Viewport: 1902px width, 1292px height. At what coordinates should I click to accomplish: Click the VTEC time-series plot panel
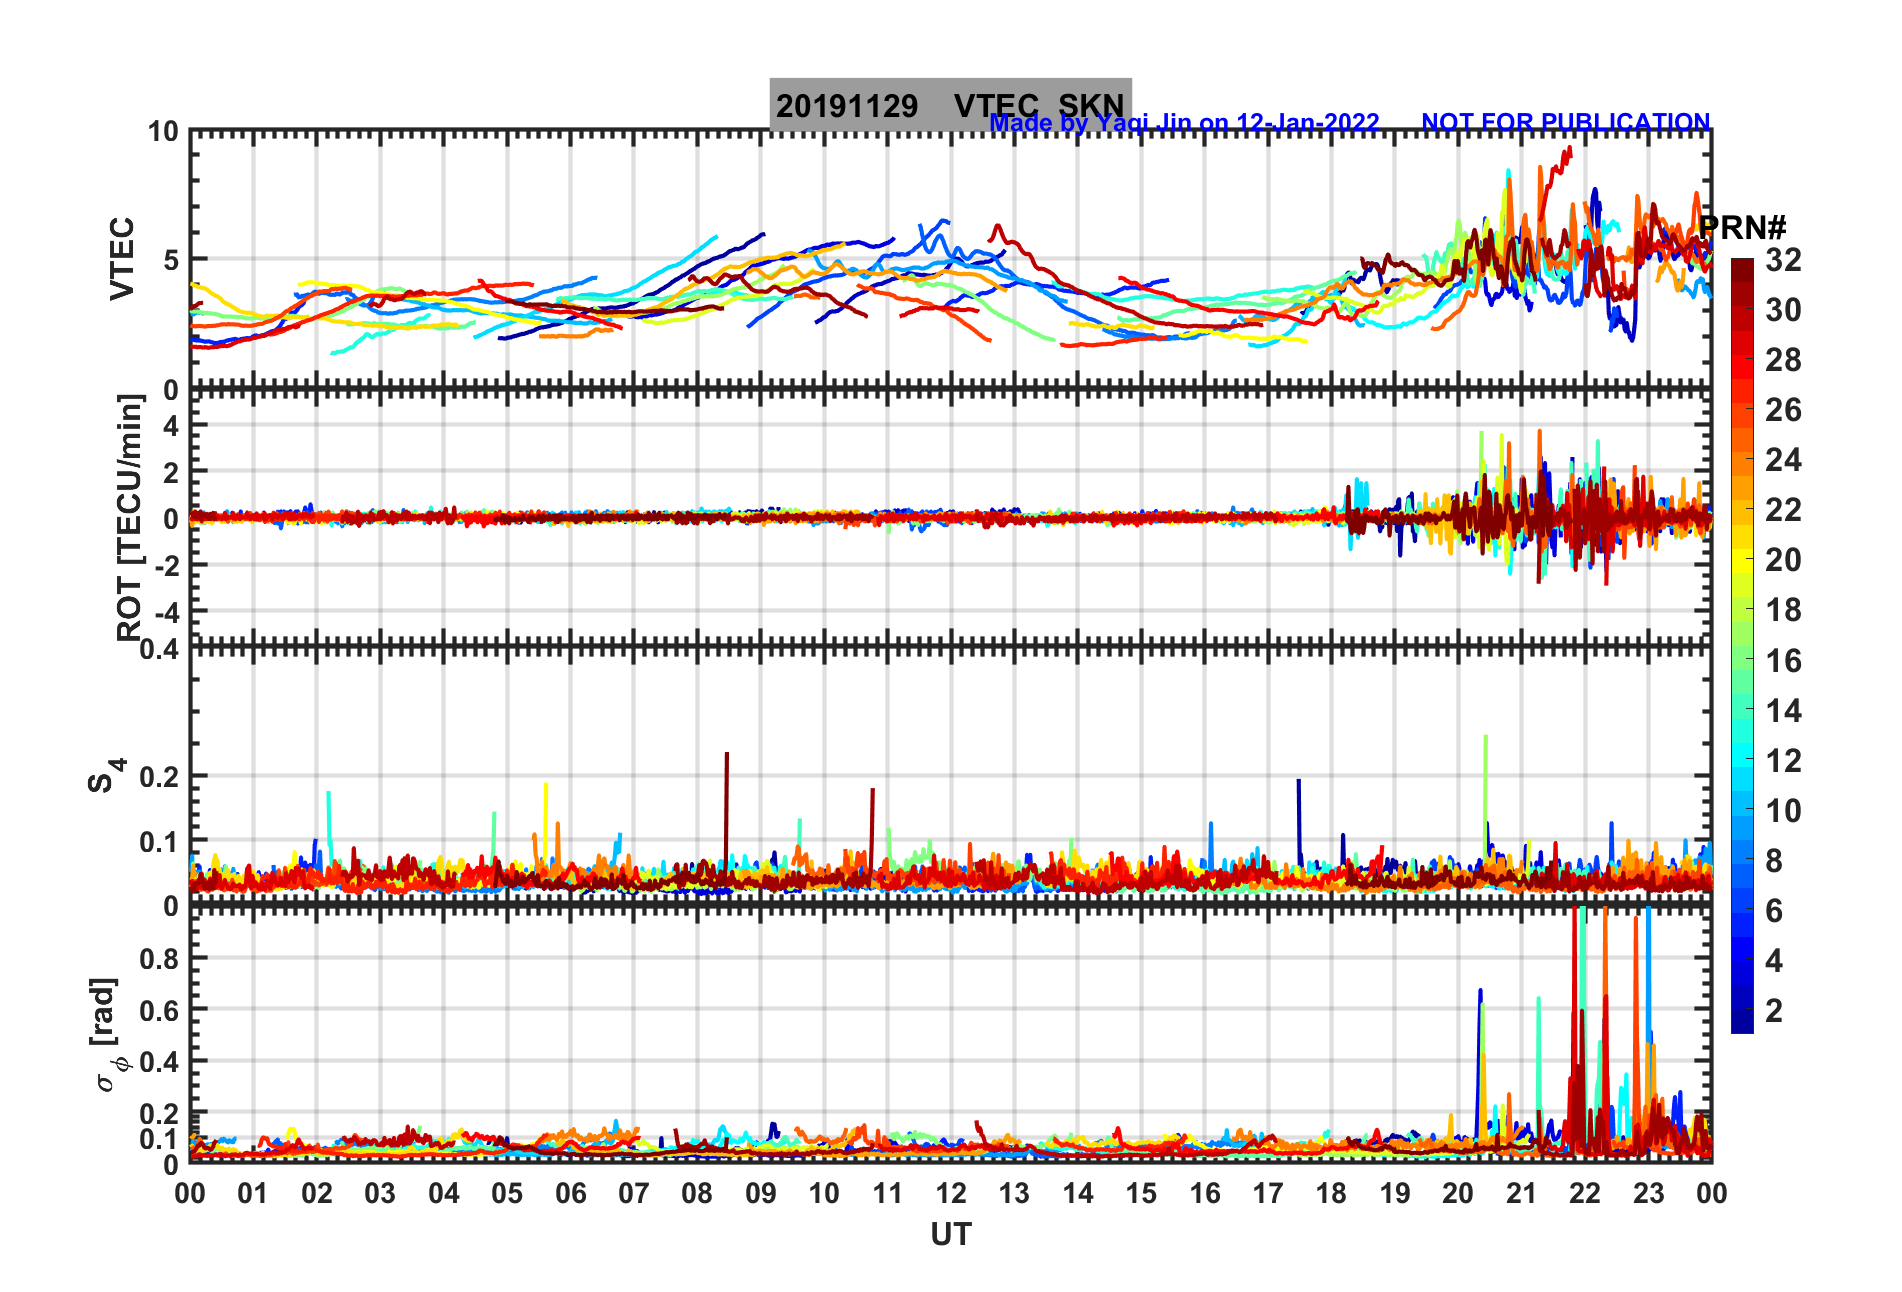951,260
